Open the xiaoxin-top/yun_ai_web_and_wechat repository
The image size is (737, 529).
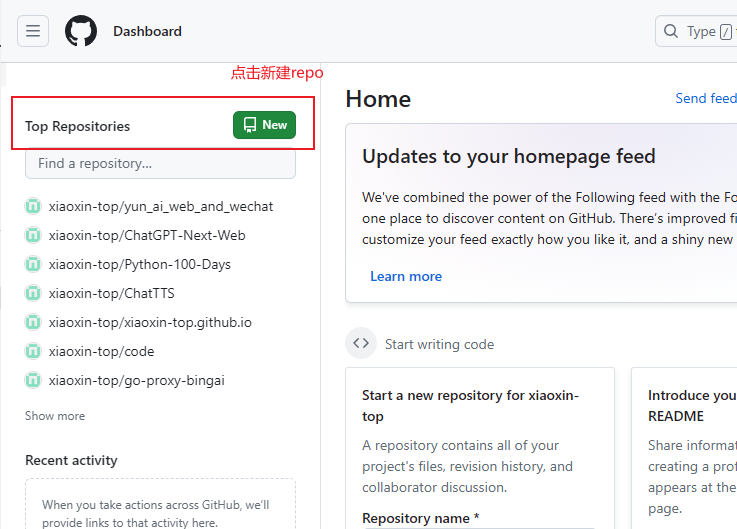[x=161, y=207]
